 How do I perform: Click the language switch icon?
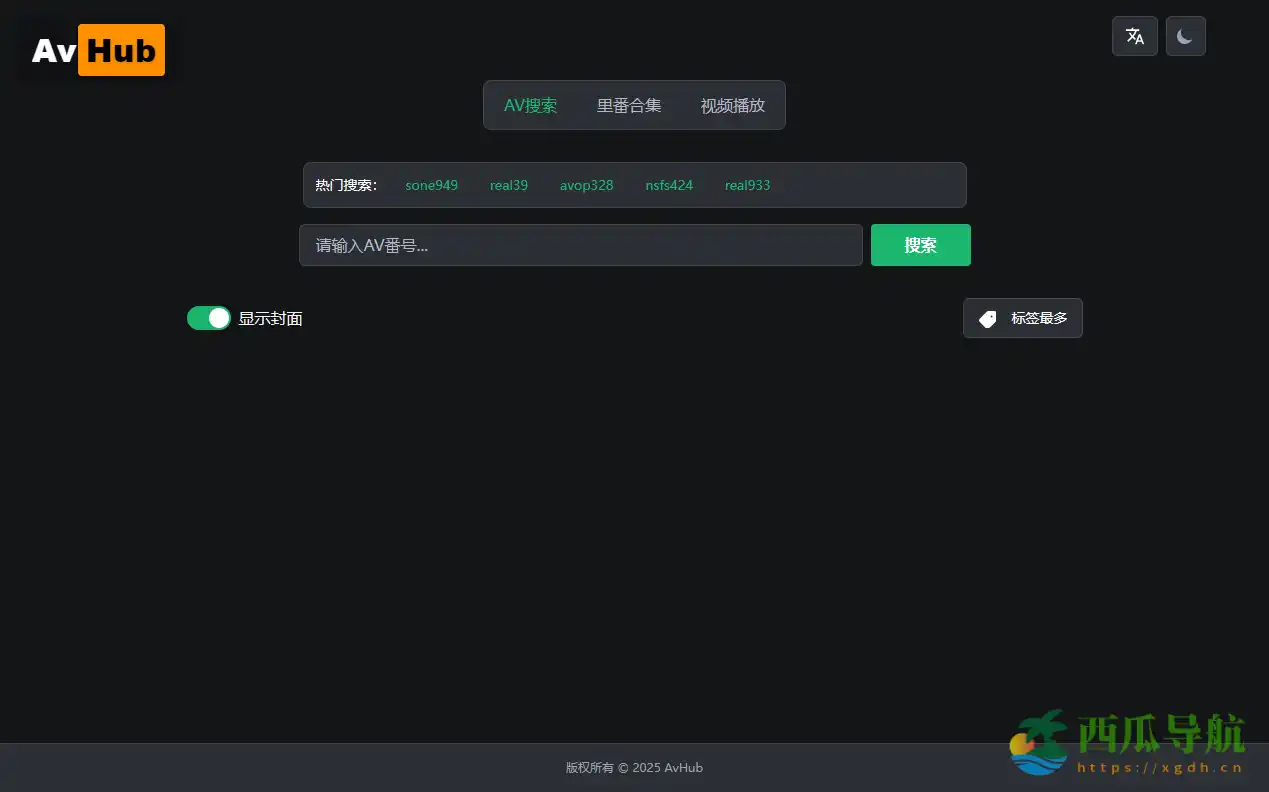point(1134,36)
